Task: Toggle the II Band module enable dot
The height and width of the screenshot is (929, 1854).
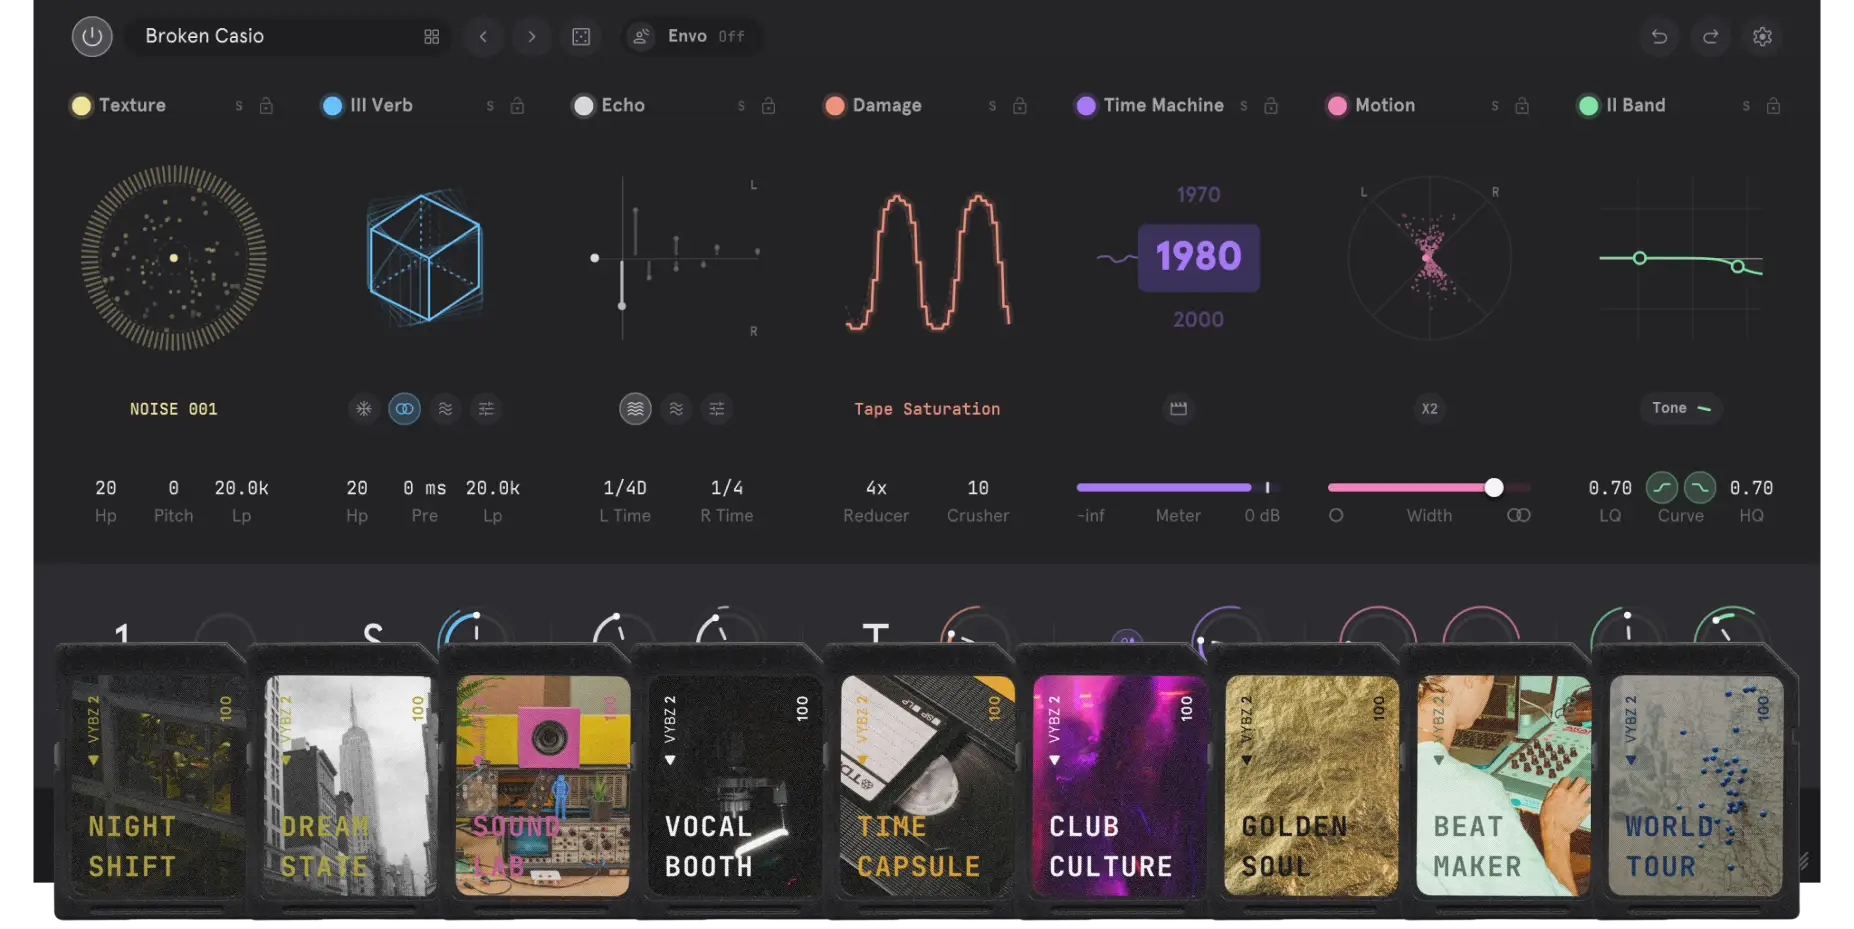Action: pos(1588,106)
